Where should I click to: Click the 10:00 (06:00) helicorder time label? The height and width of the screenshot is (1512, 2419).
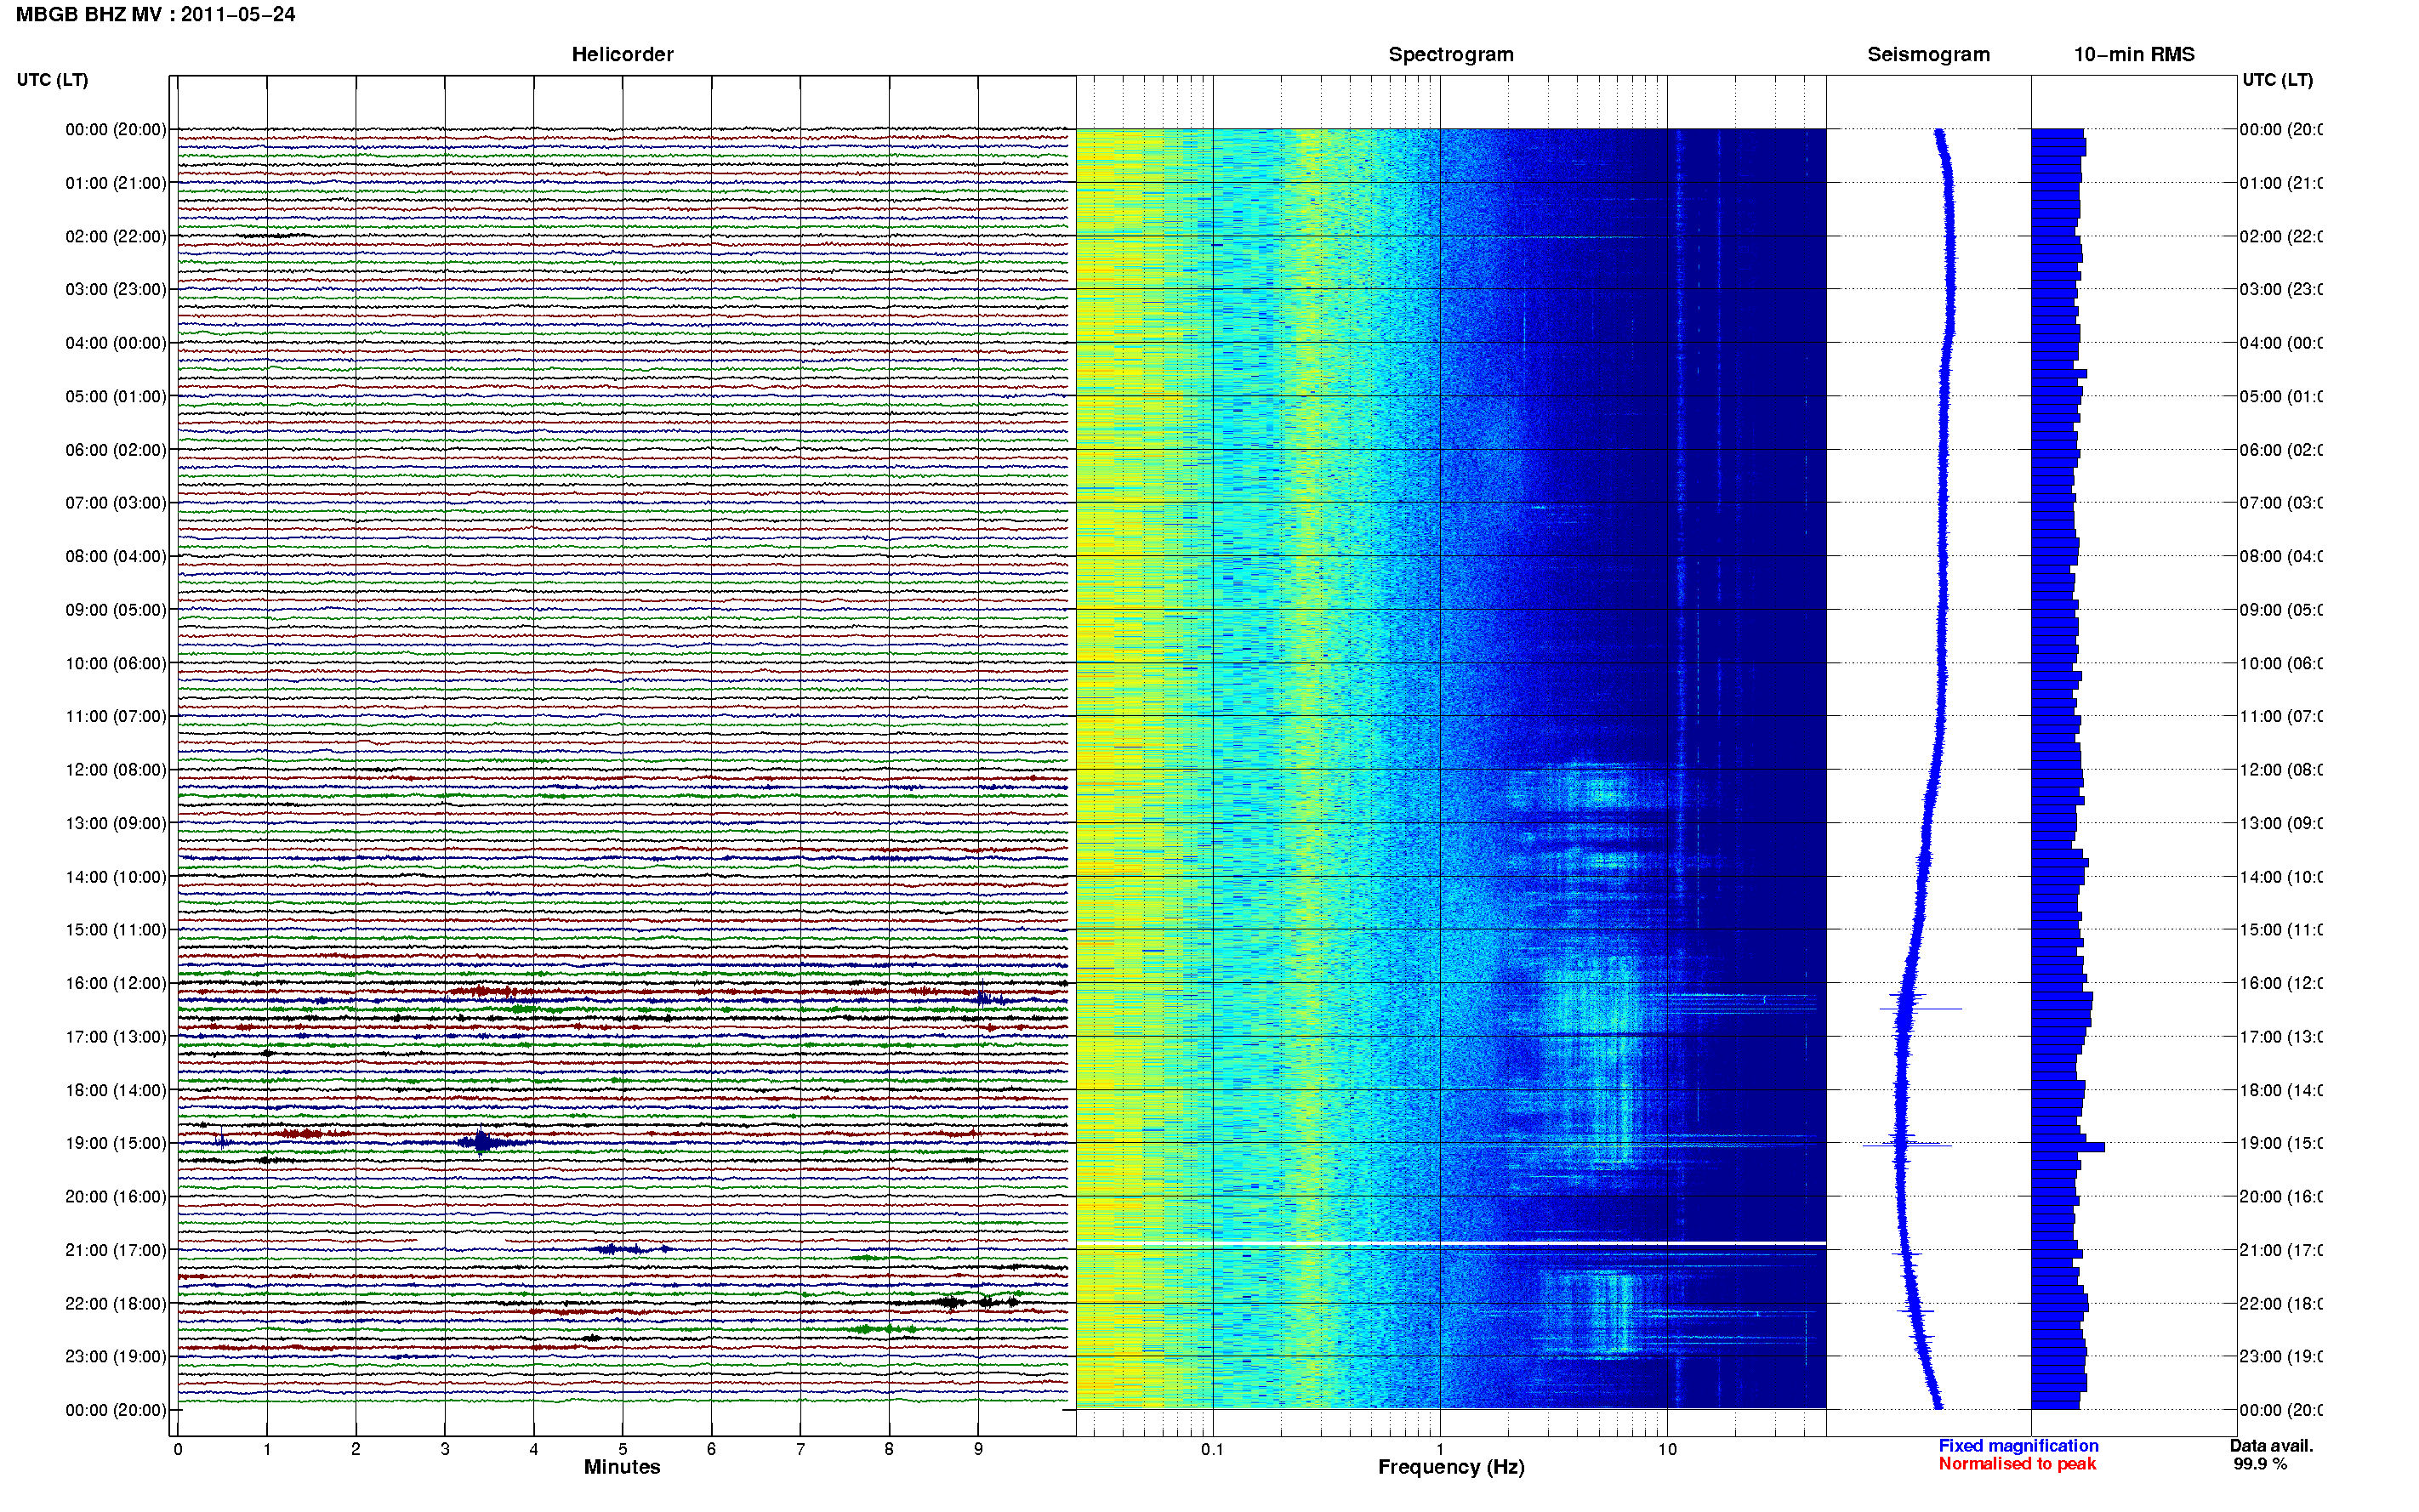pos(116,664)
